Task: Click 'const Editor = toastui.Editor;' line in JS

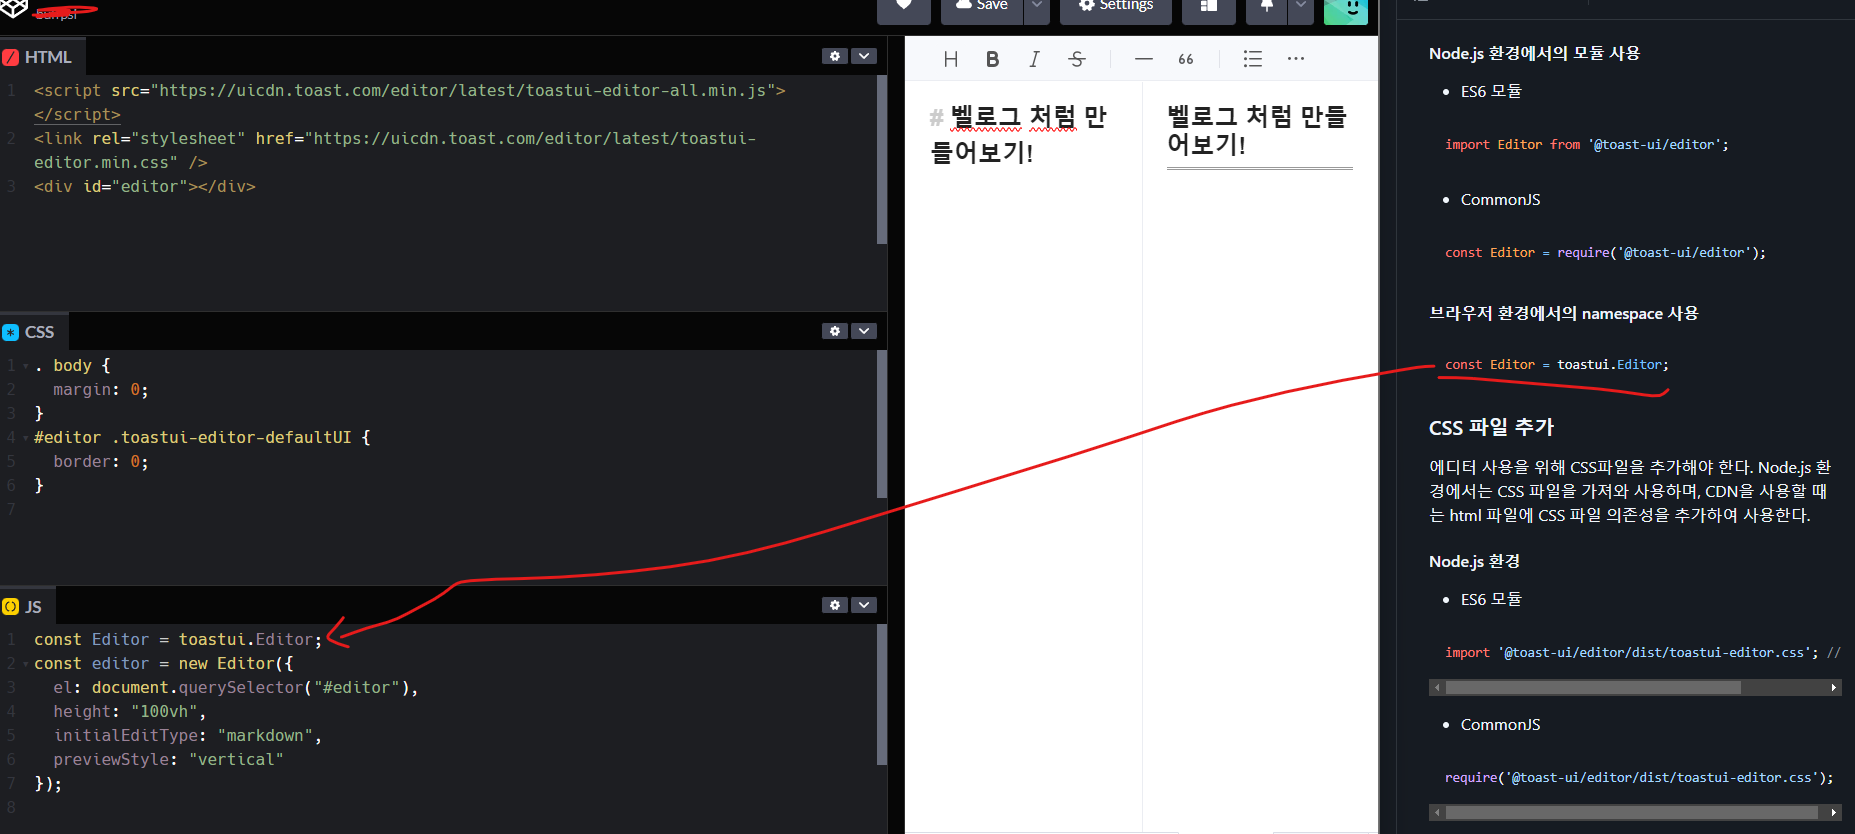Action: click(x=178, y=640)
